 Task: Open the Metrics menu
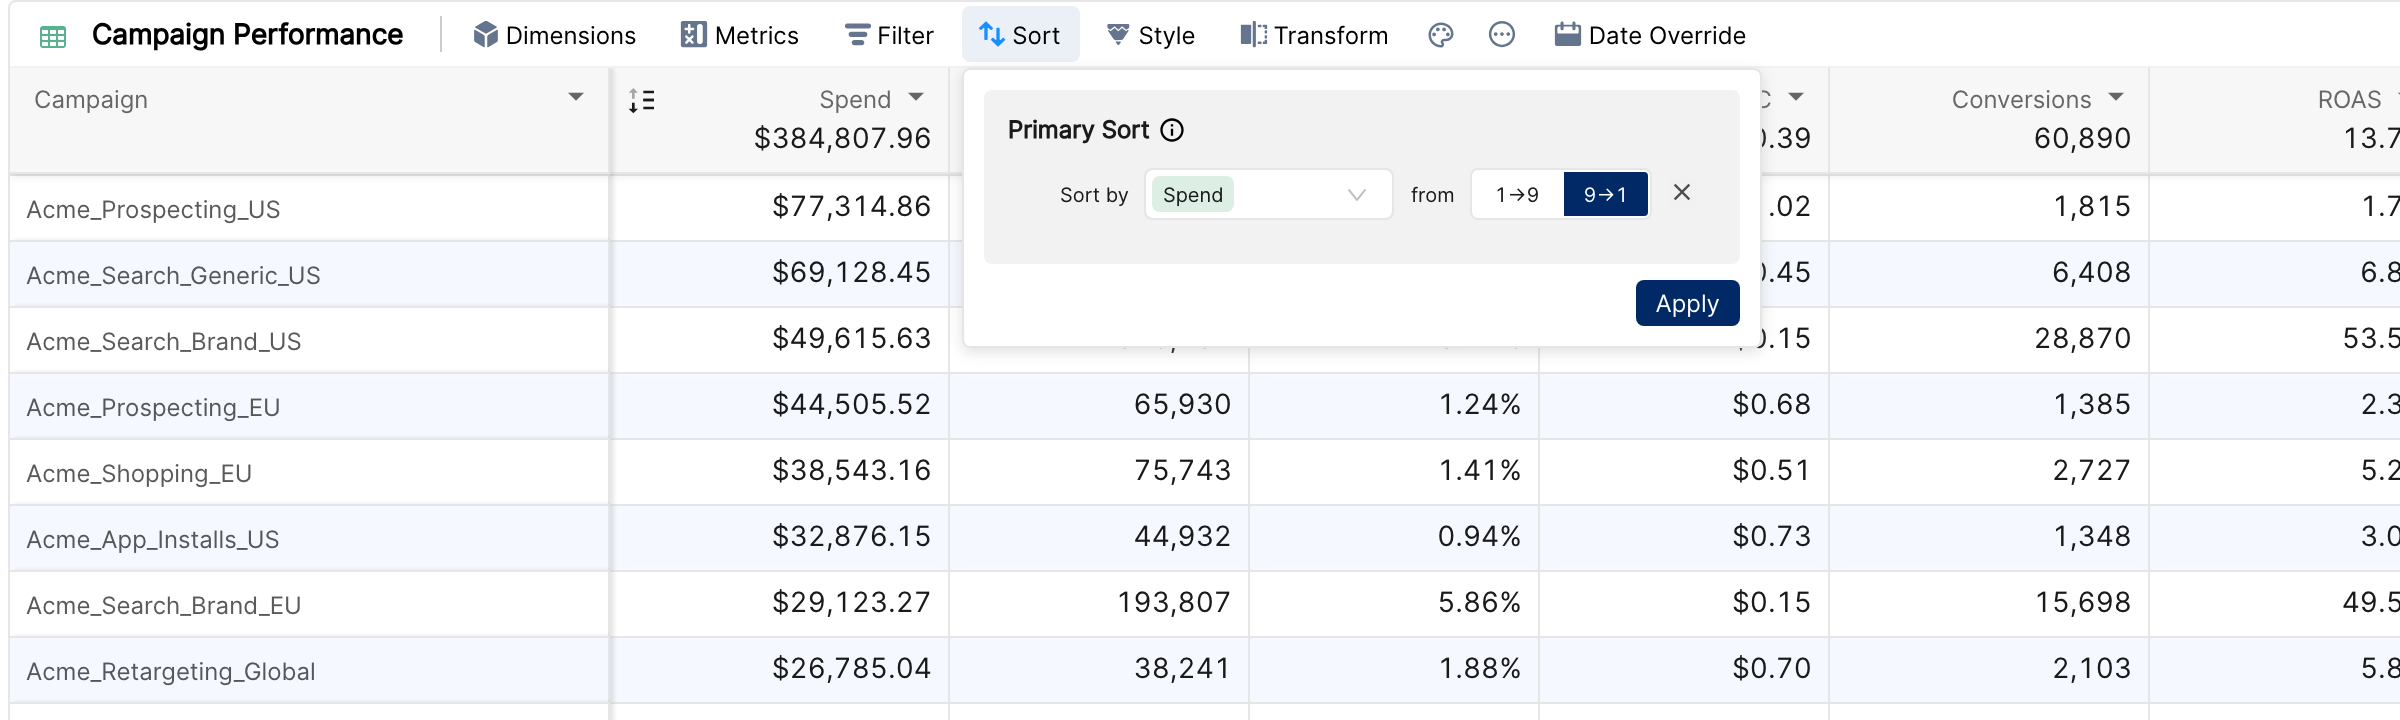tap(740, 35)
